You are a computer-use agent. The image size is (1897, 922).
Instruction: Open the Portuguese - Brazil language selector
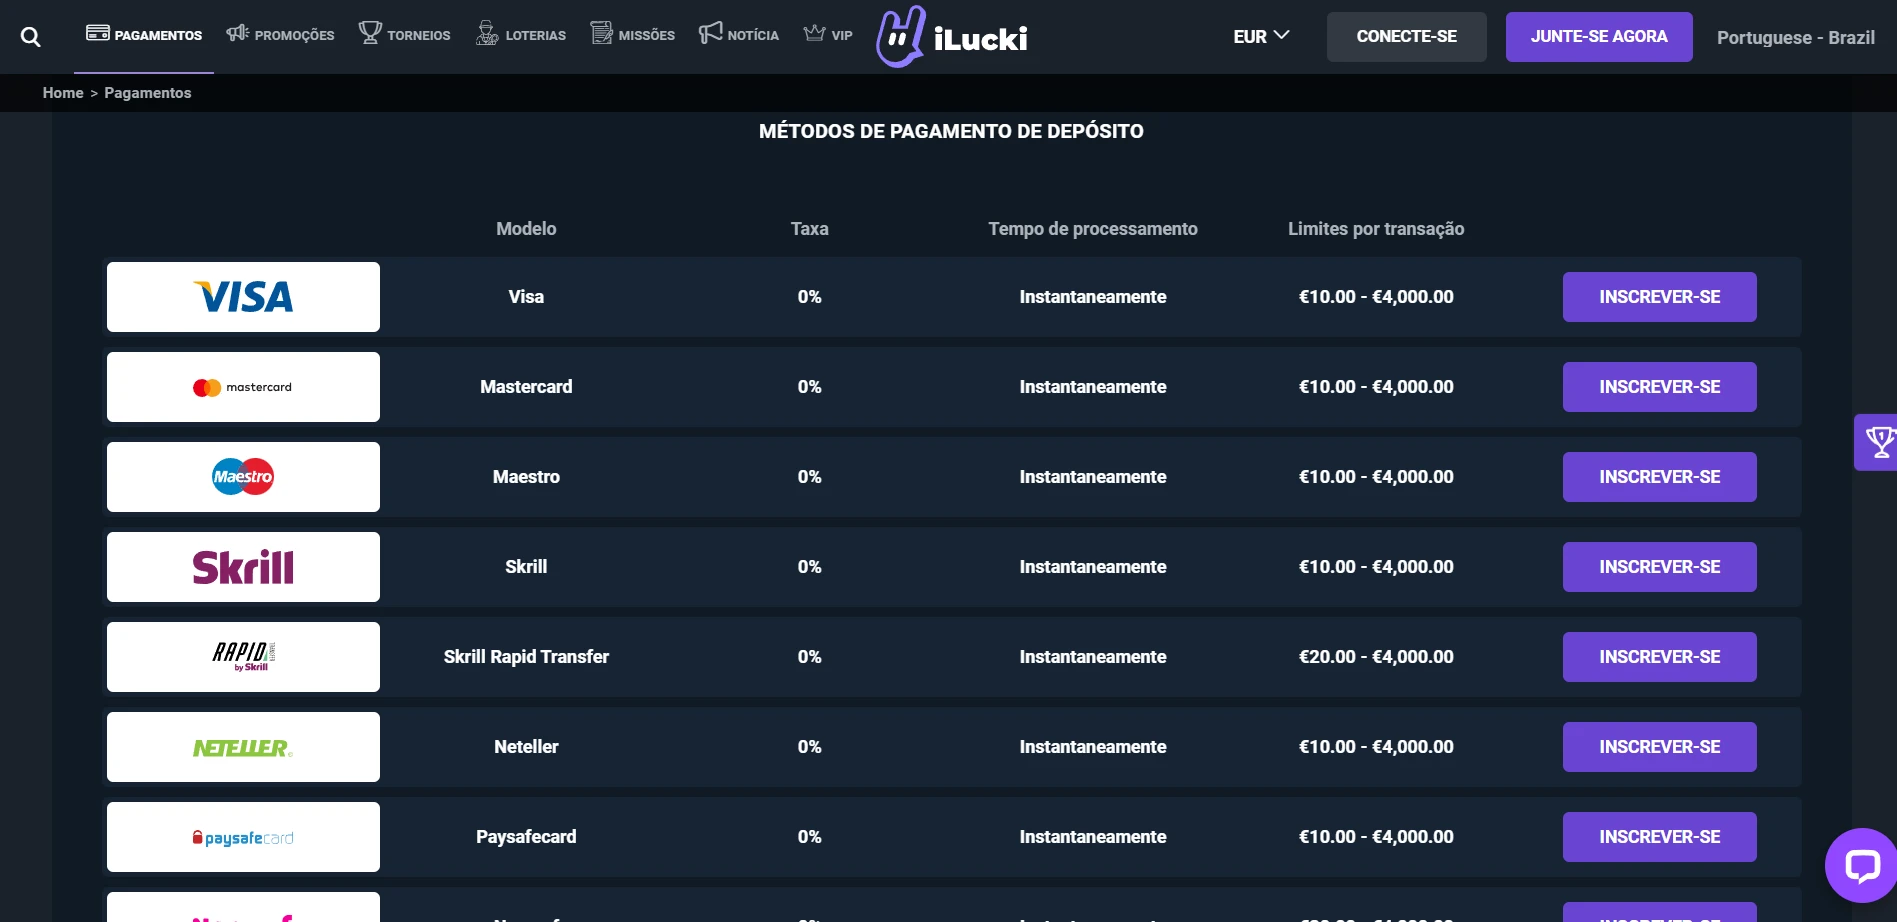point(1795,37)
